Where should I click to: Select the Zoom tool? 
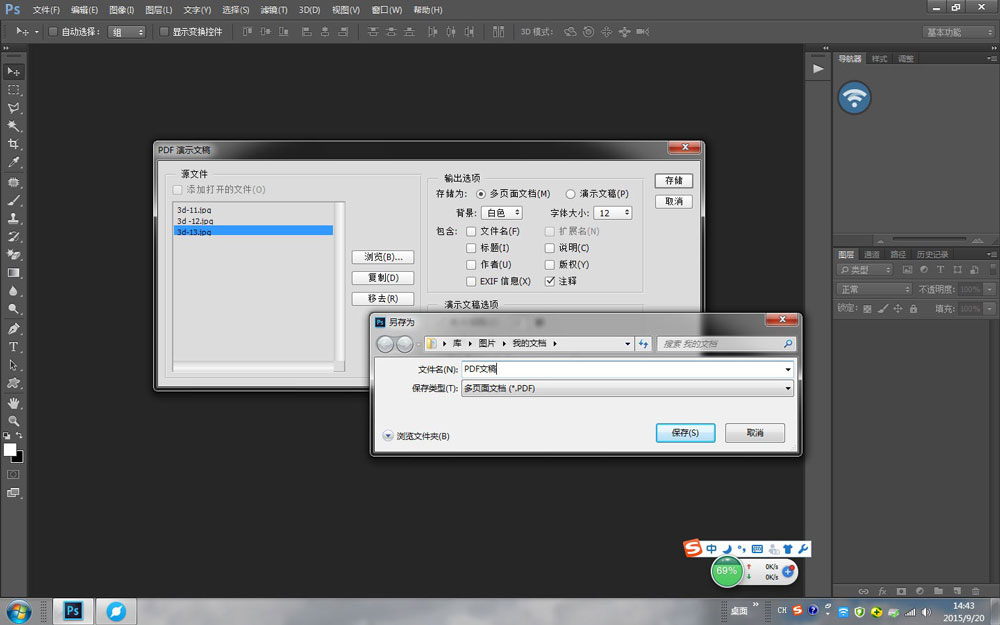(13, 421)
